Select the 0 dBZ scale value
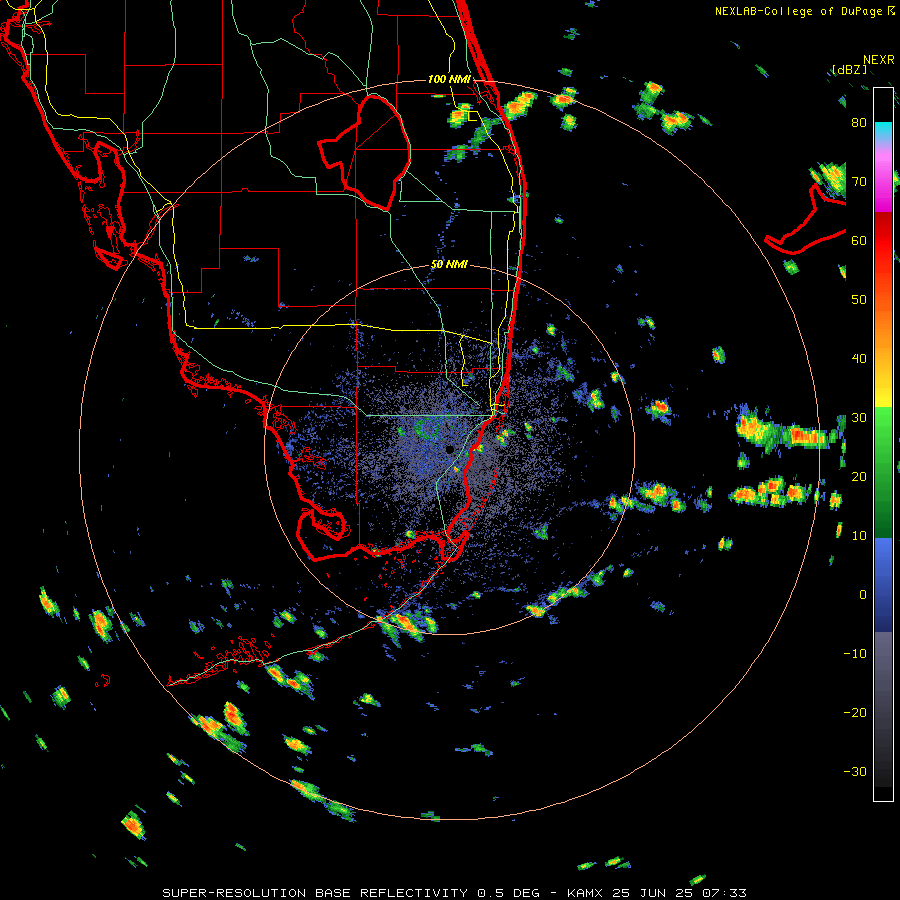 click(x=863, y=595)
